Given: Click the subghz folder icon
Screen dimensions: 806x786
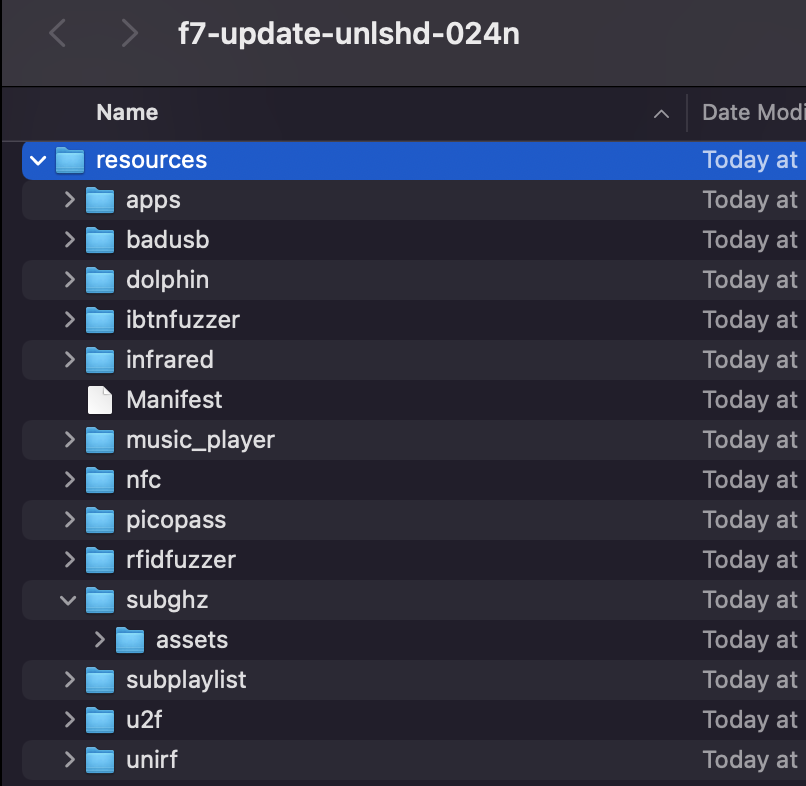Looking at the screenshot, I should coord(101,600).
